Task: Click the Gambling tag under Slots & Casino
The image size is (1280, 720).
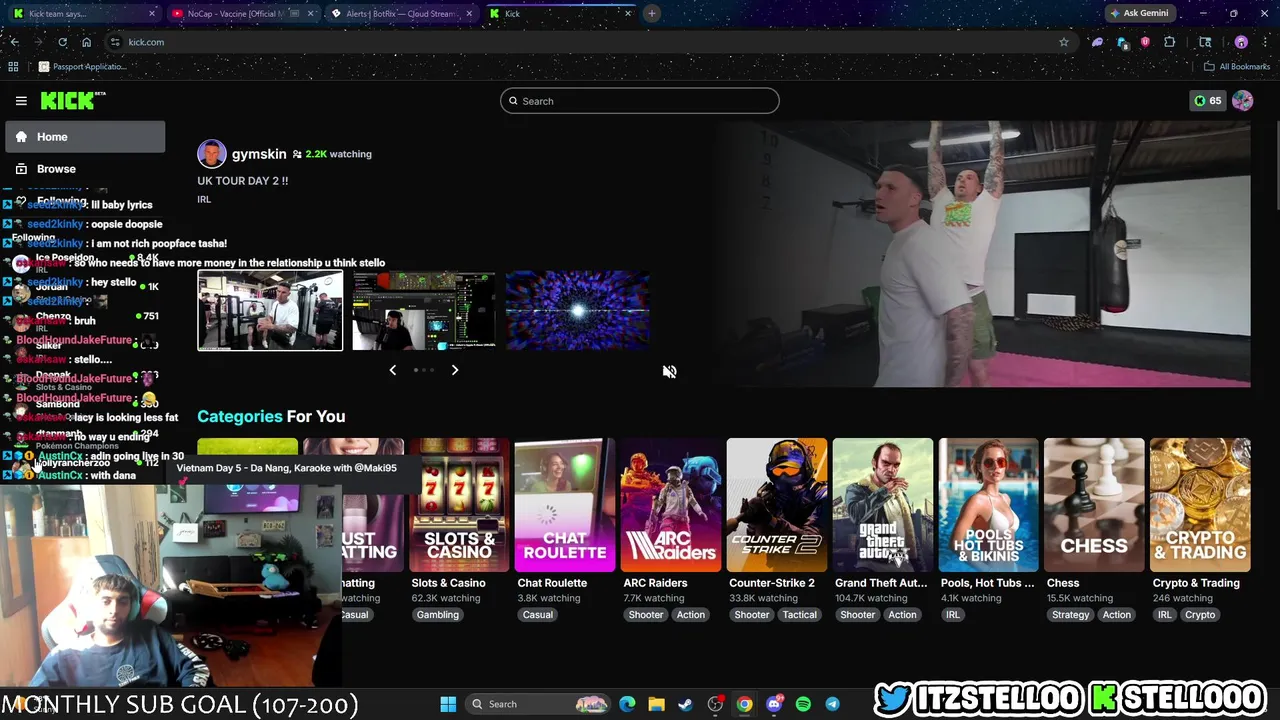Action: [438, 615]
